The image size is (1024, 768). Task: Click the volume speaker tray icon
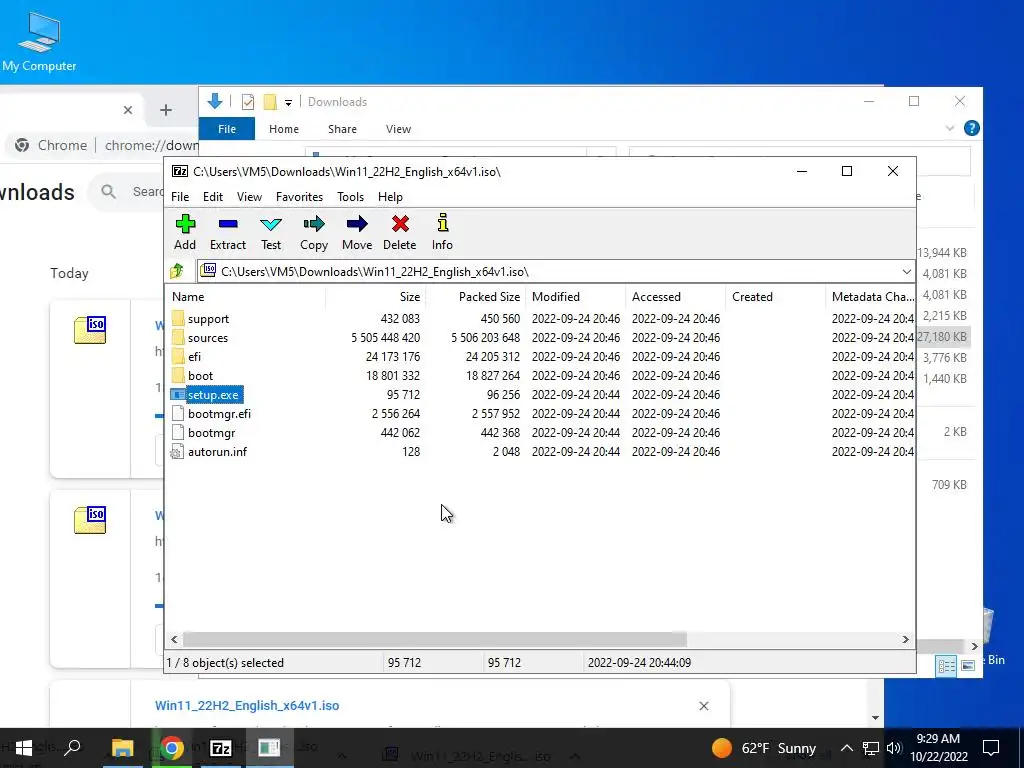(x=894, y=748)
